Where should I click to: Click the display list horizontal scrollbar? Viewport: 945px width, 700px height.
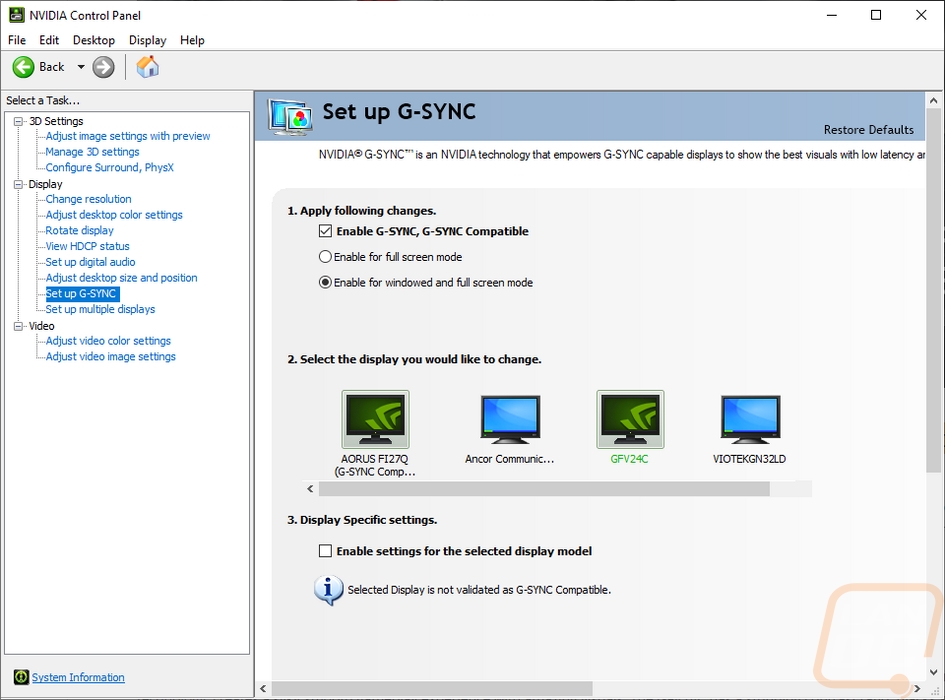(x=544, y=488)
